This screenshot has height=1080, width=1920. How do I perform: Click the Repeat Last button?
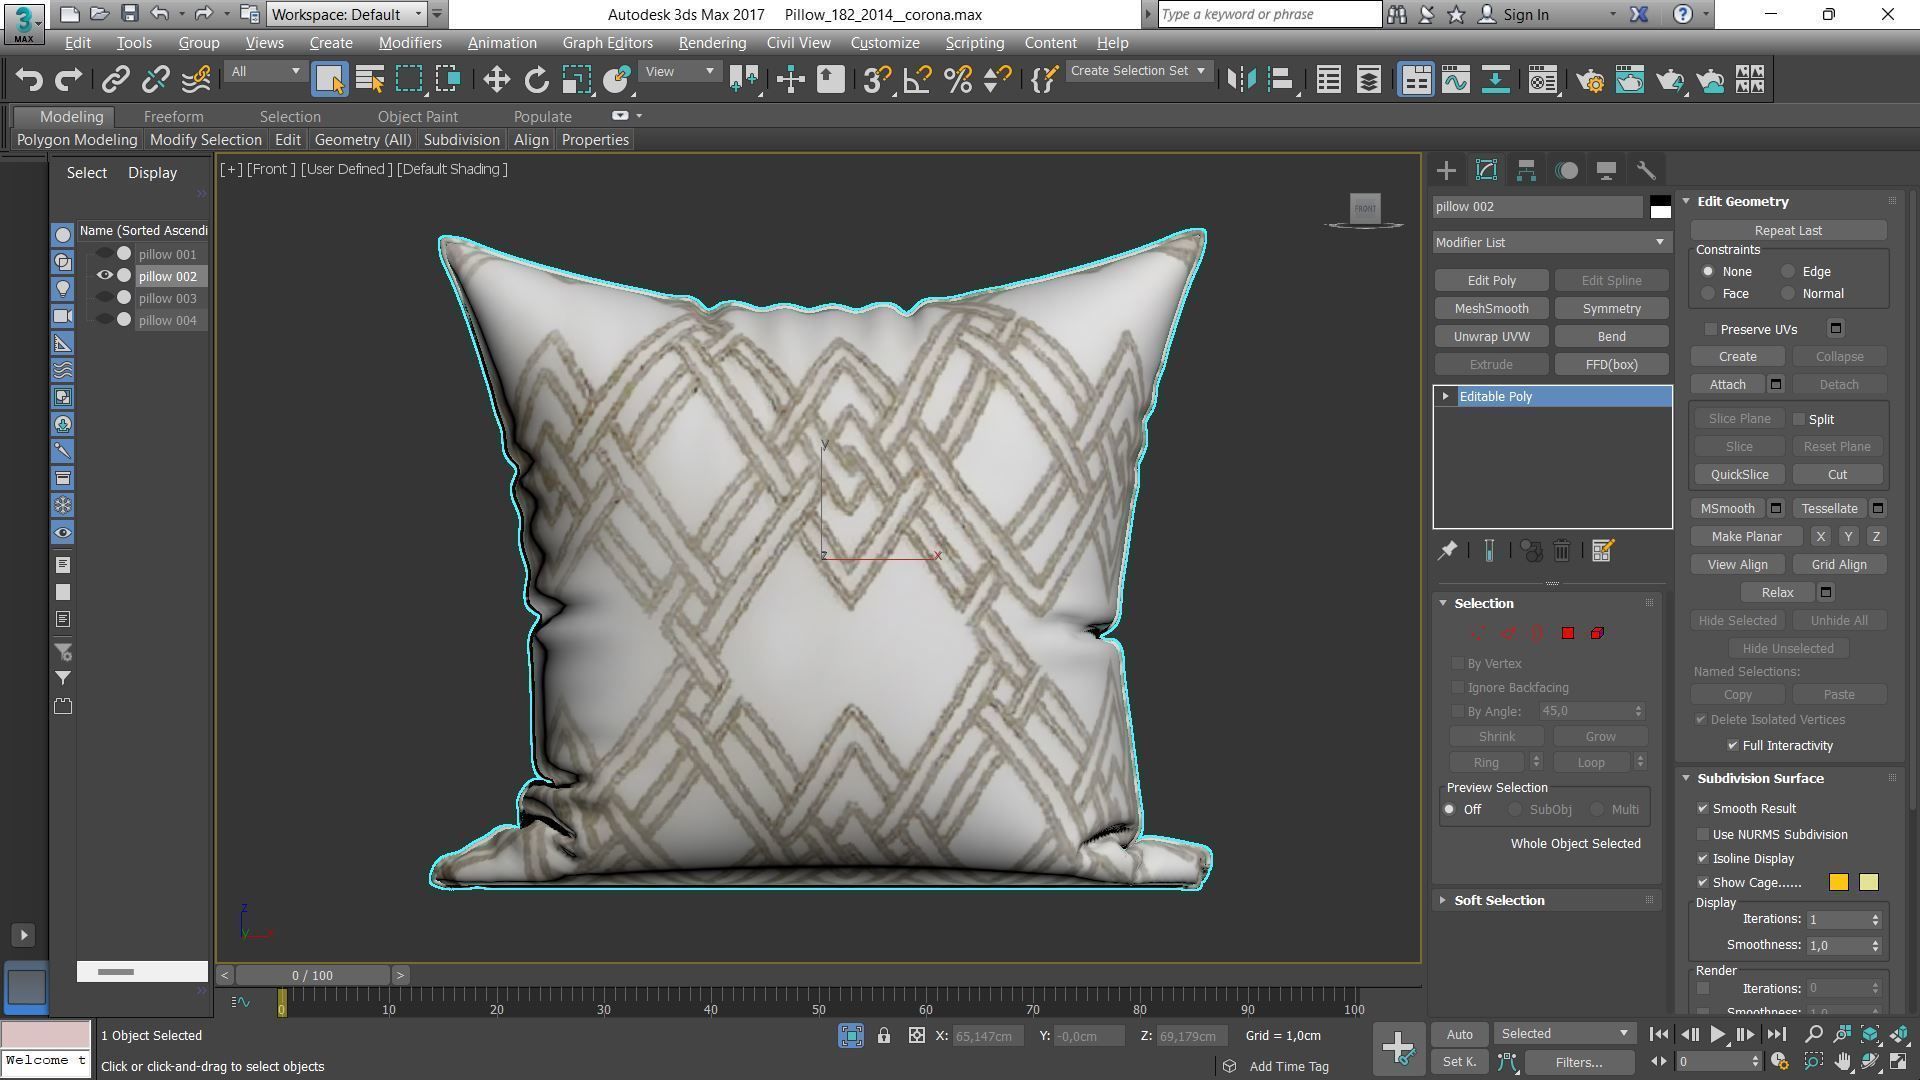(1788, 230)
